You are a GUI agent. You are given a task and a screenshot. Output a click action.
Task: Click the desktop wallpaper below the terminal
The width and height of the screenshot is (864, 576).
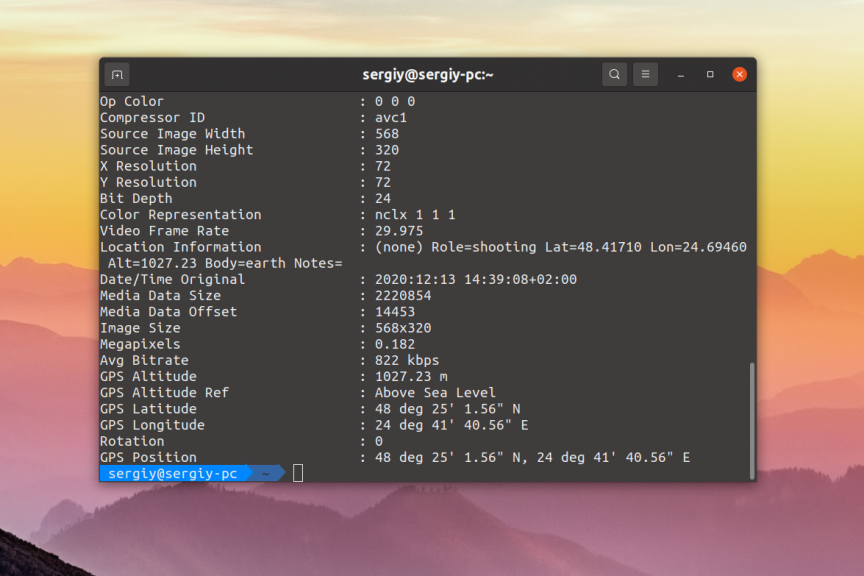click(430, 530)
